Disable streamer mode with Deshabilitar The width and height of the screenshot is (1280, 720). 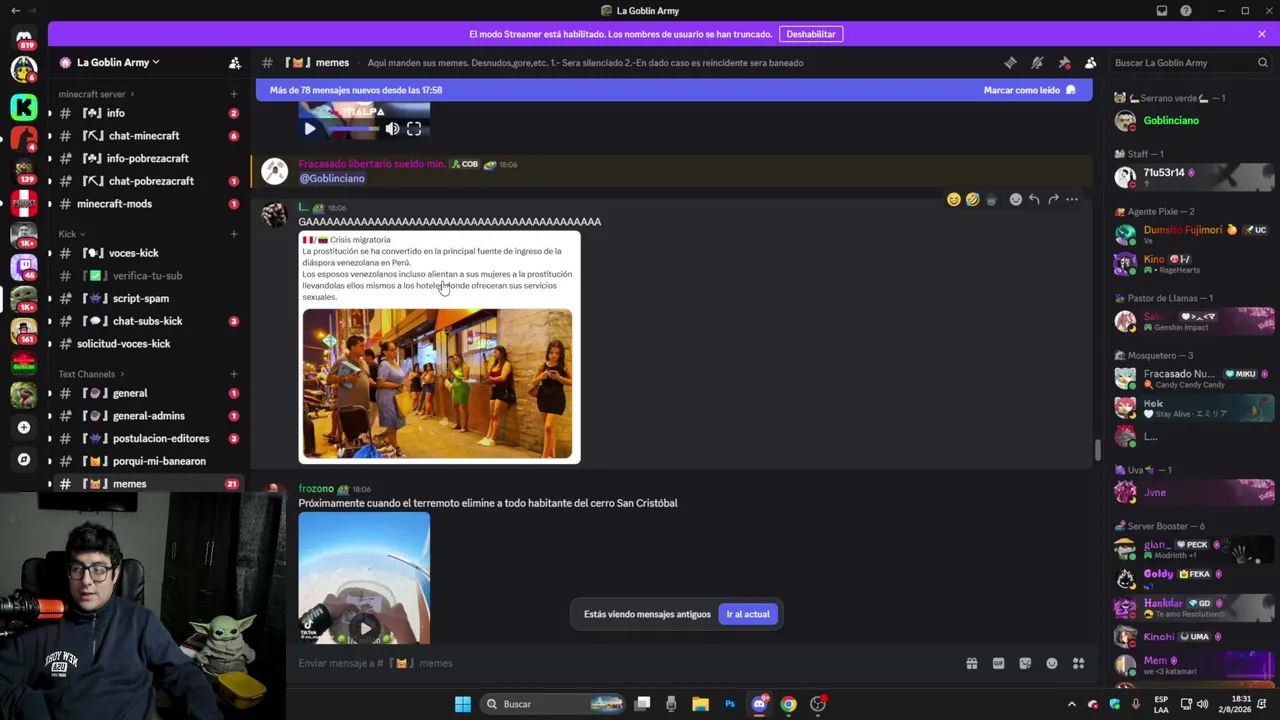tap(811, 34)
